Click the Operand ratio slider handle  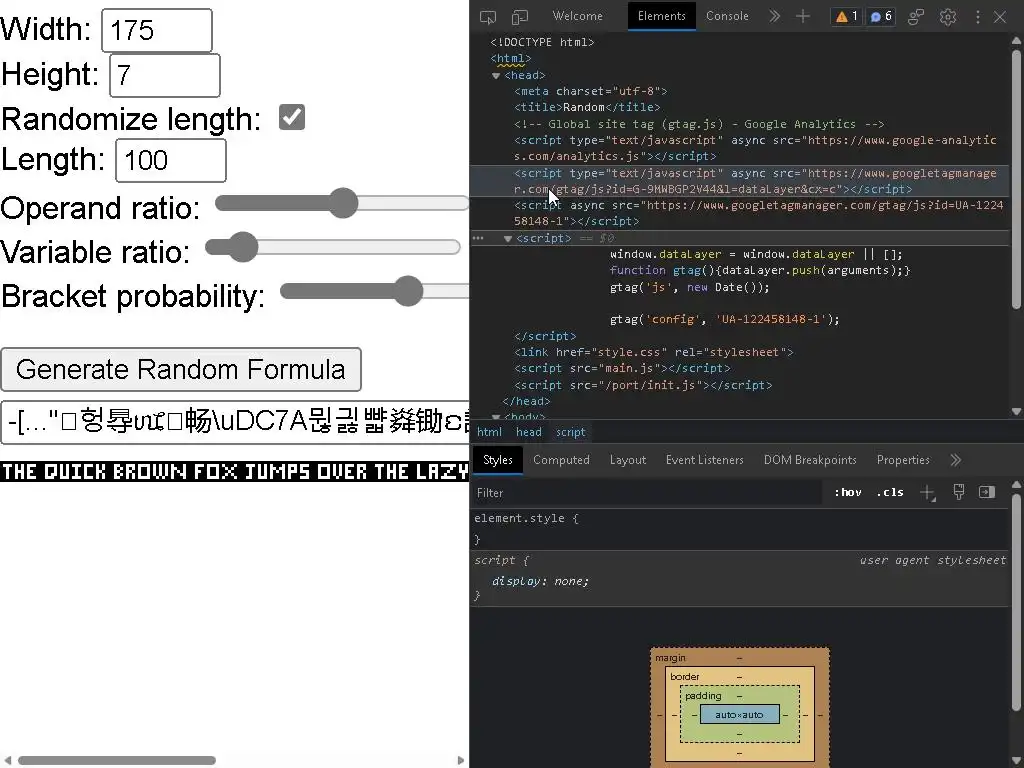coord(343,203)
